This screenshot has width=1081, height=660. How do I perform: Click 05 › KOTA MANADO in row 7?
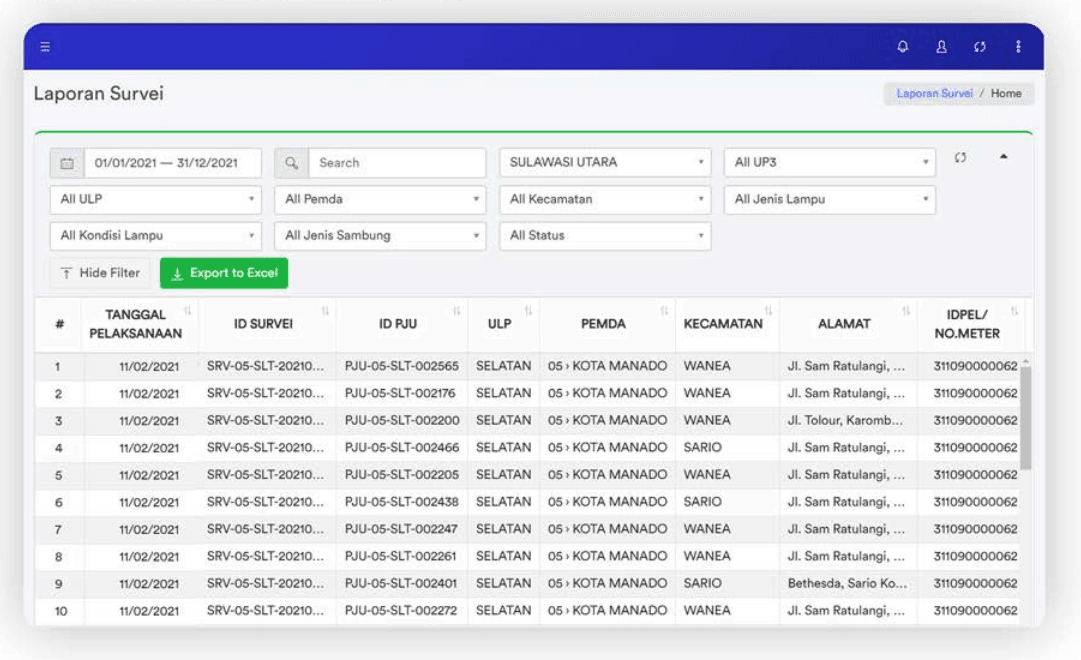tap(607, 529)
